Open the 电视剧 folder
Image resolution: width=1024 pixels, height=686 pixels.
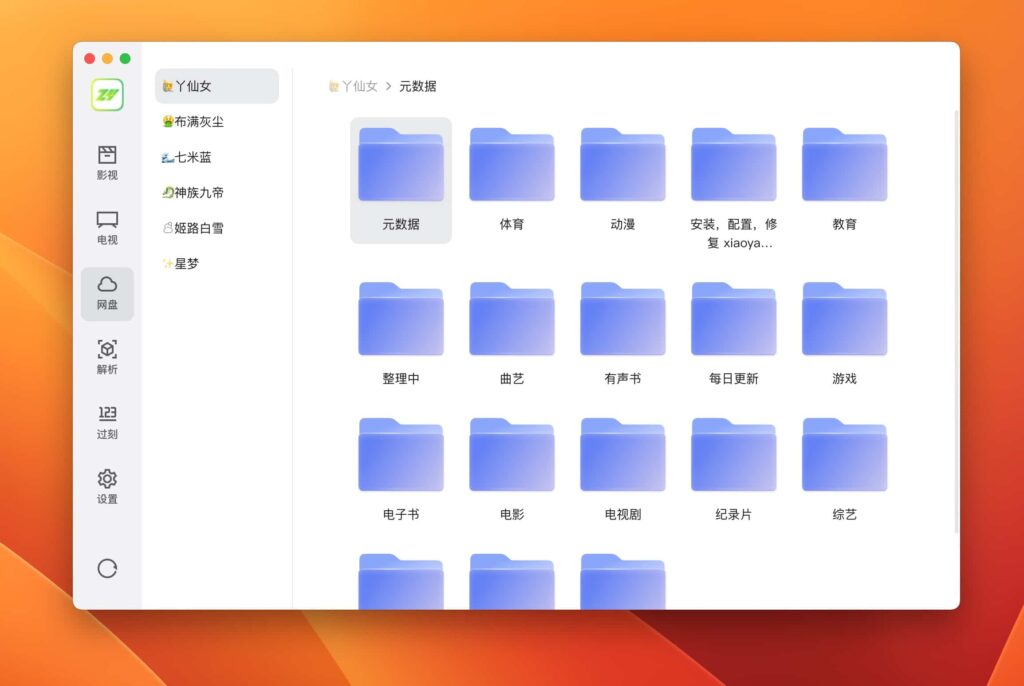click(x=622, y=455)
